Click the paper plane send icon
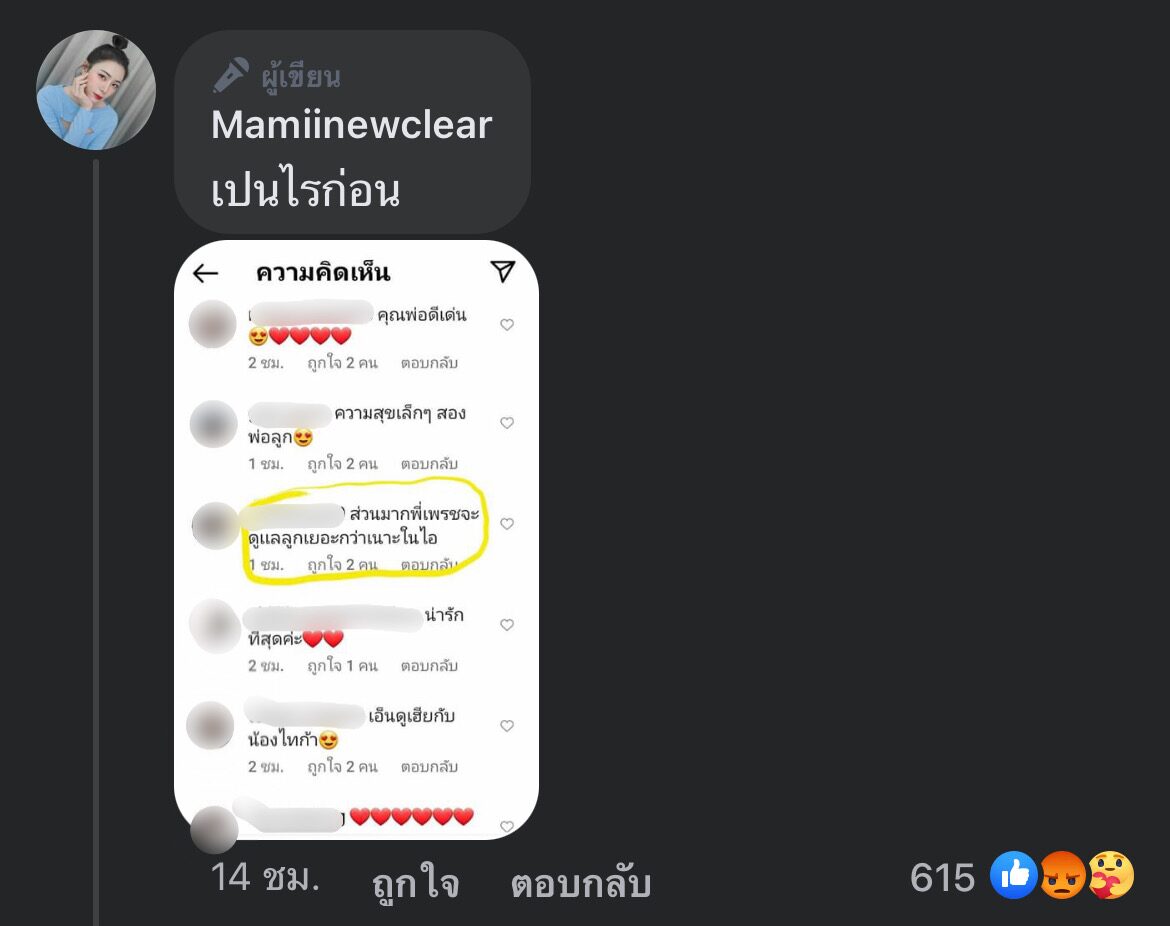 [503, 271]
